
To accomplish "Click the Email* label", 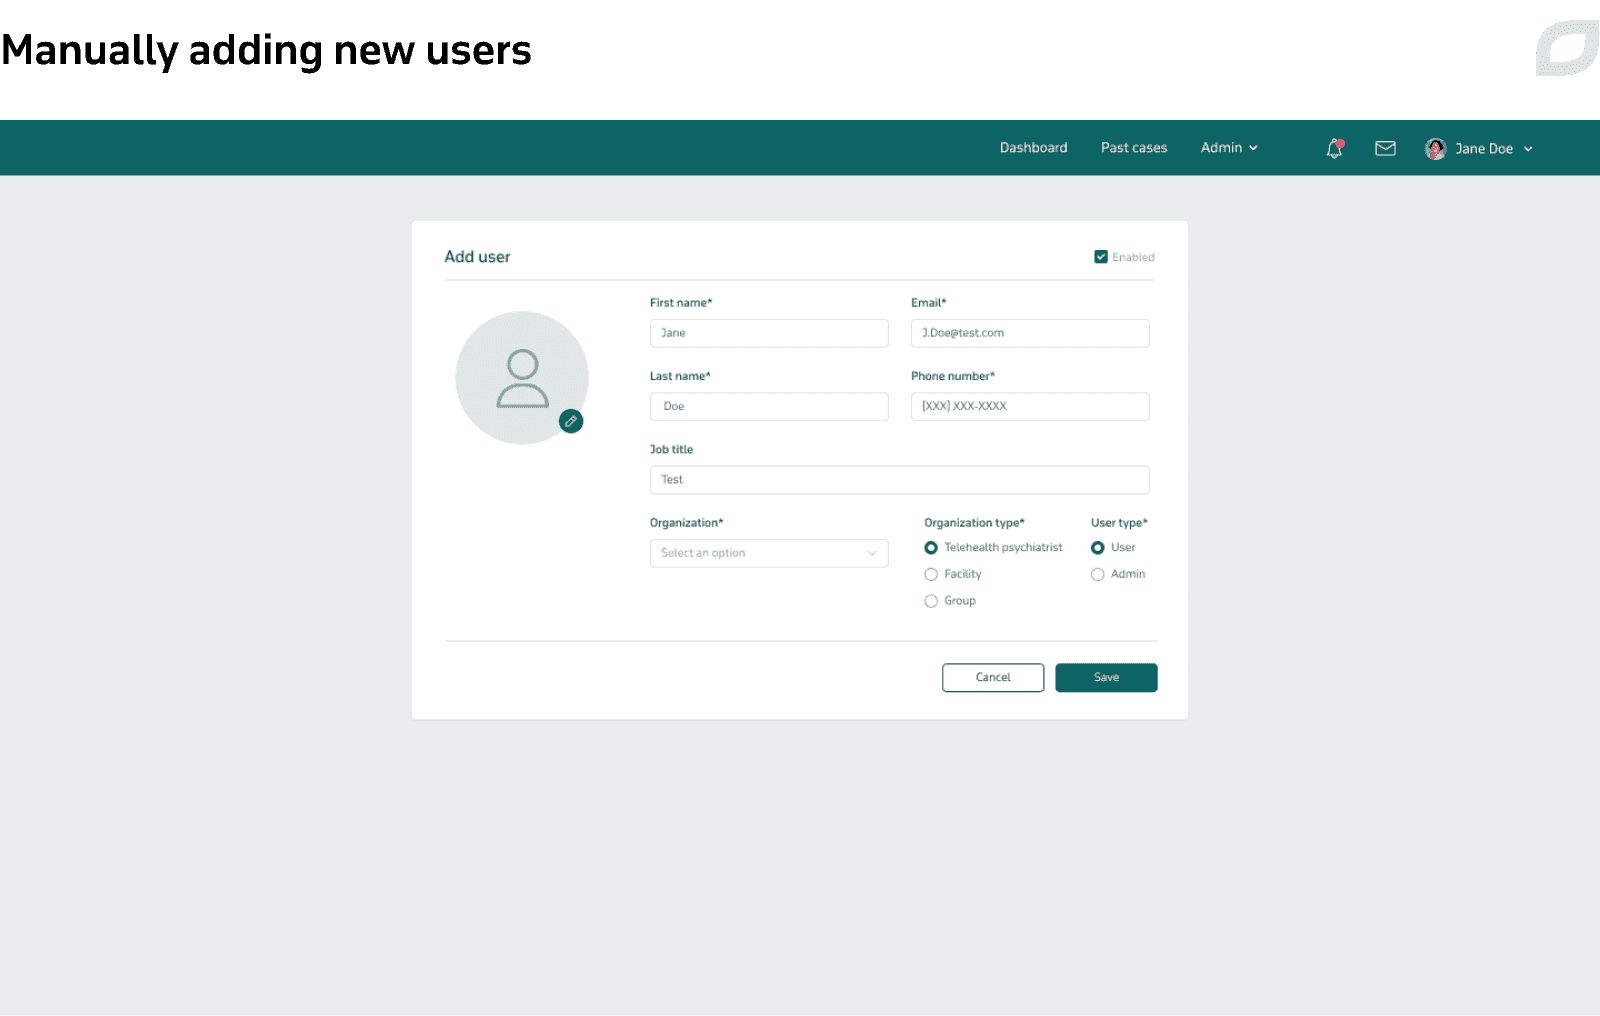I will (x=928, y=303).
